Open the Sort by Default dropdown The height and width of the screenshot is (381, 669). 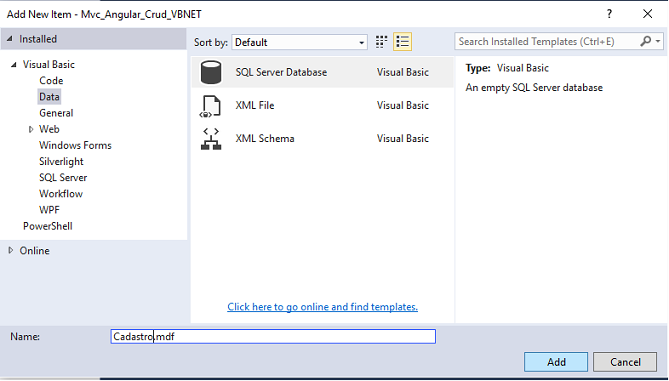[x=300, y=42]
